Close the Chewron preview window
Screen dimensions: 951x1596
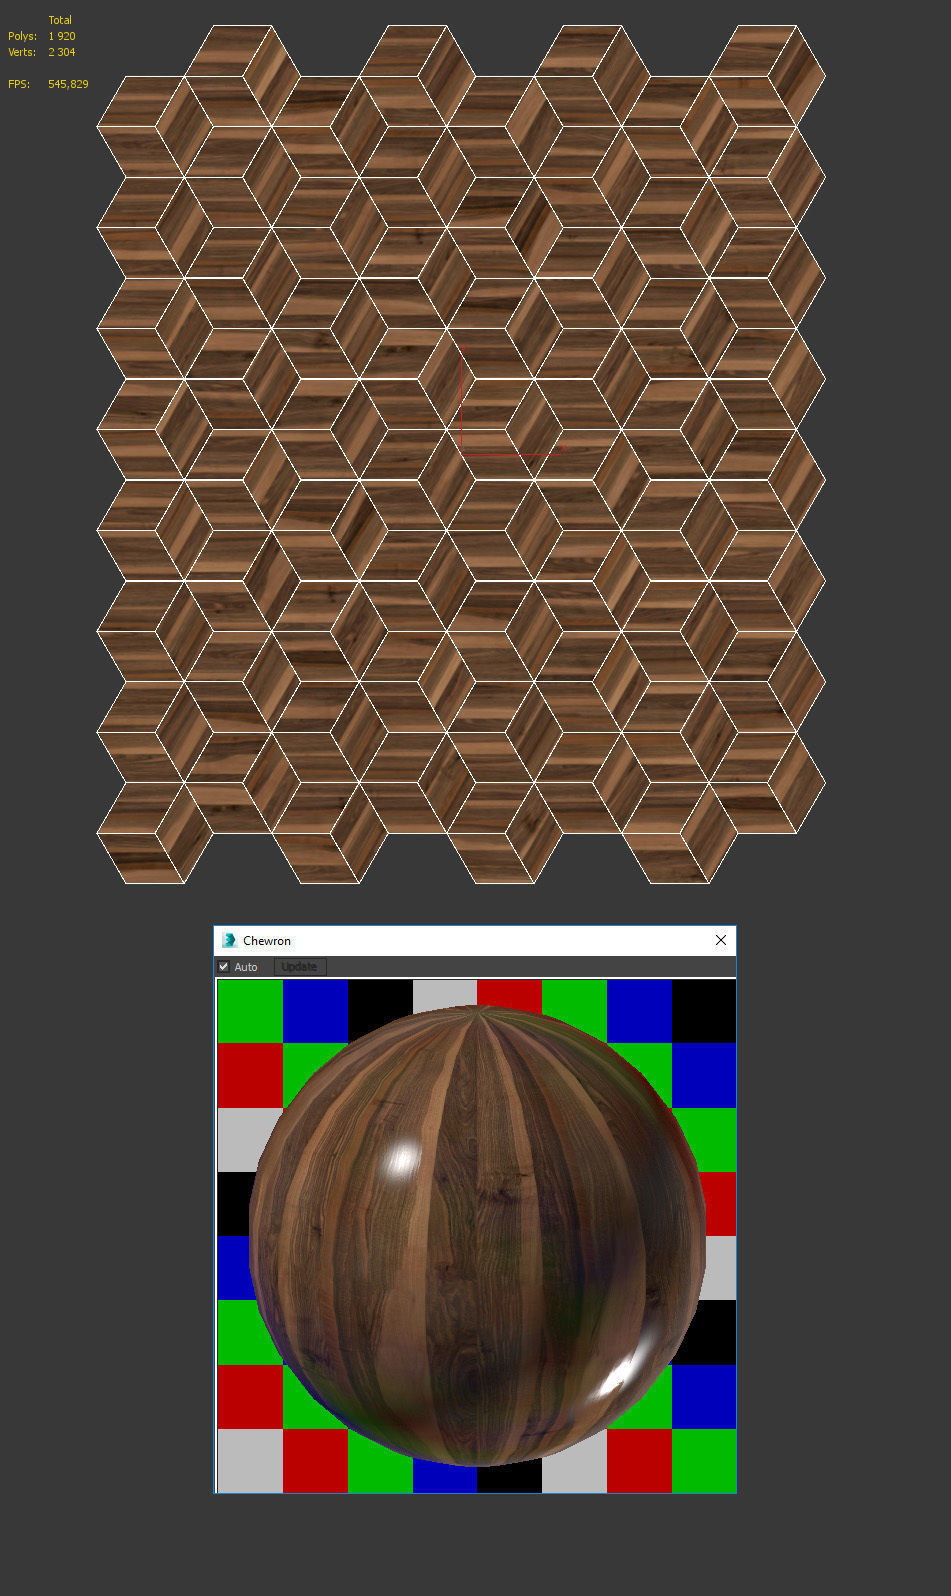point(721,940)
